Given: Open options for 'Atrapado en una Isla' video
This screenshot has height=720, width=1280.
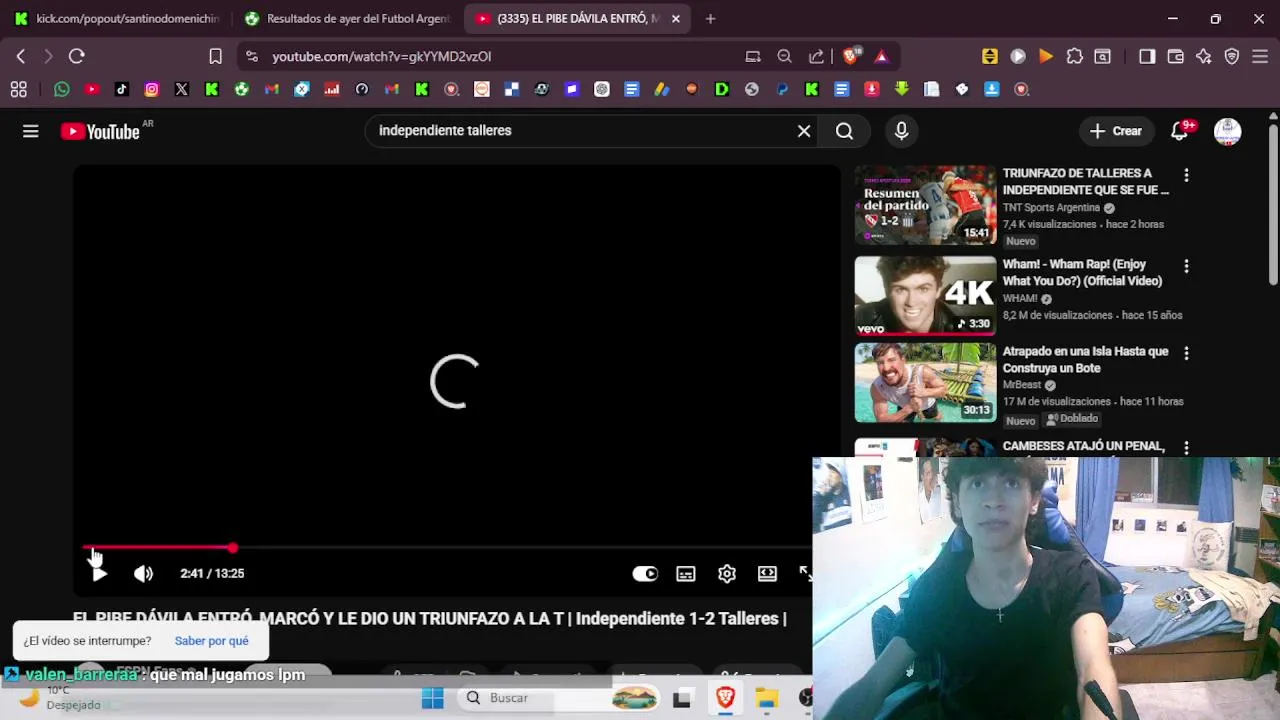Looking at the screenshot, I should point(1186,353).
